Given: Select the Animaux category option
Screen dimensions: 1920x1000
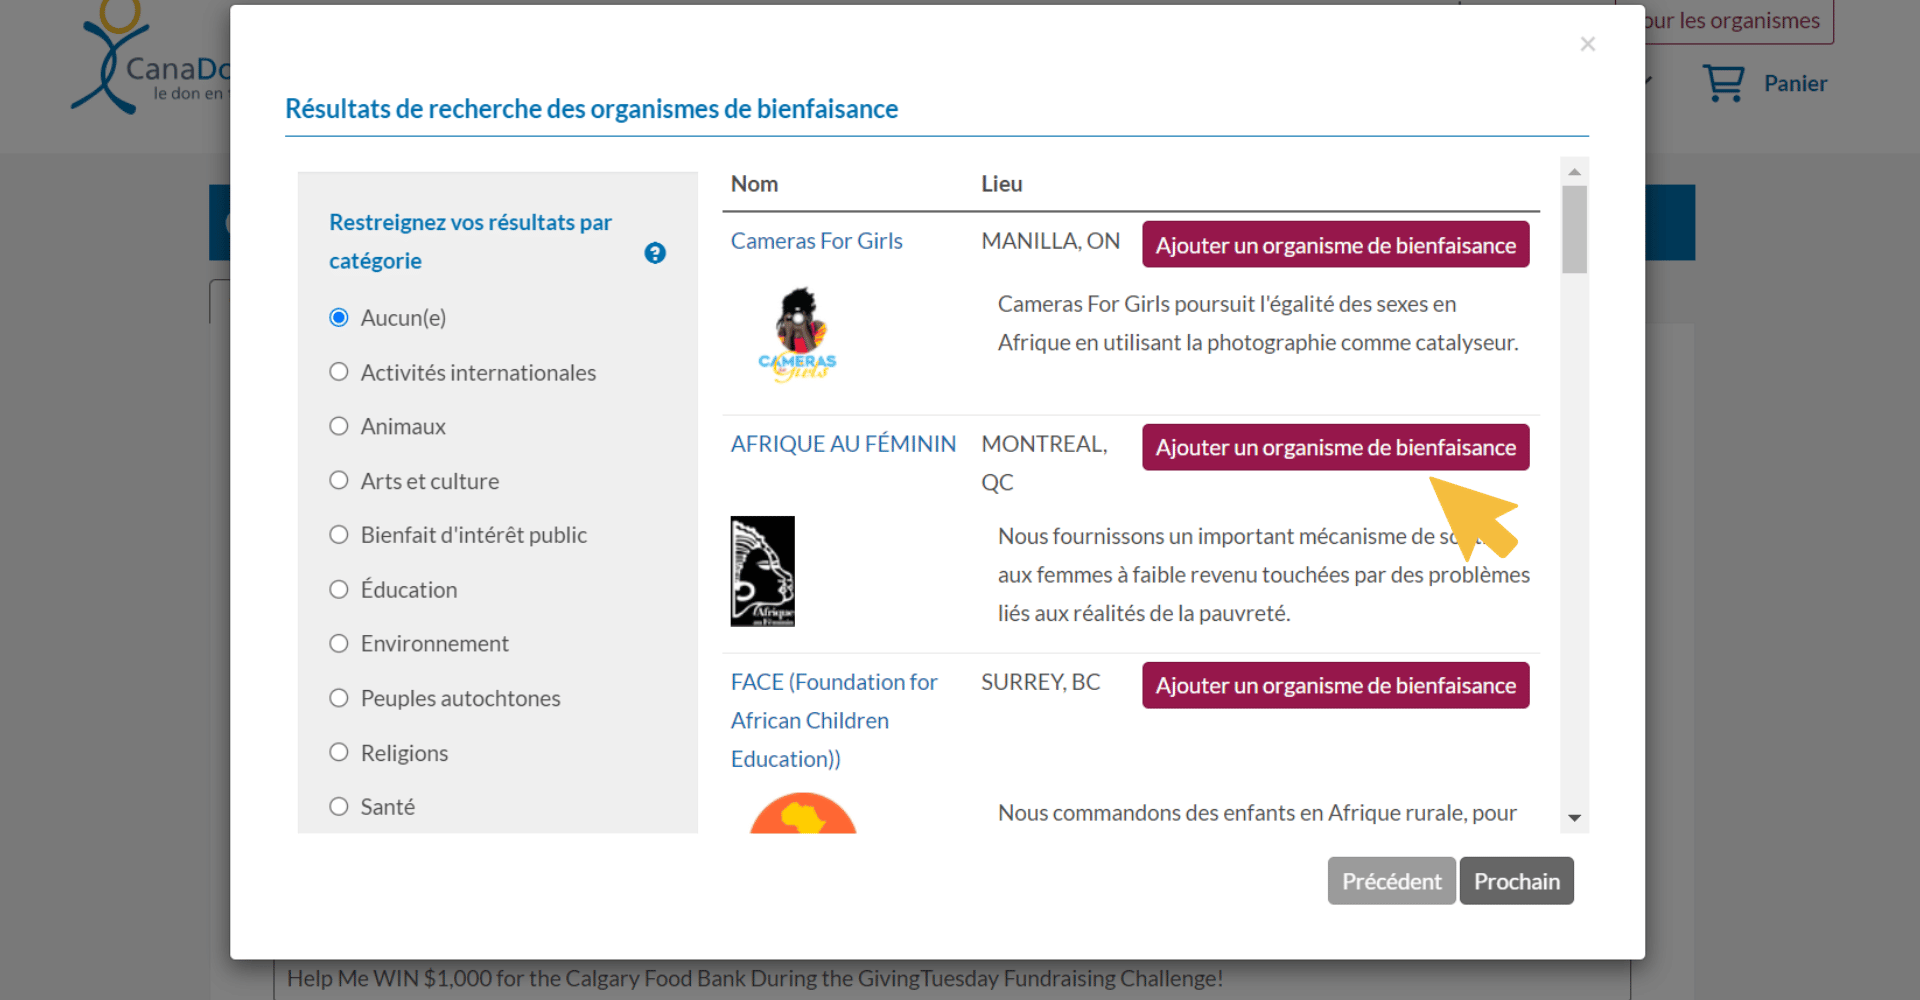Looking at the screenshot, I should (x=339, y=427).
